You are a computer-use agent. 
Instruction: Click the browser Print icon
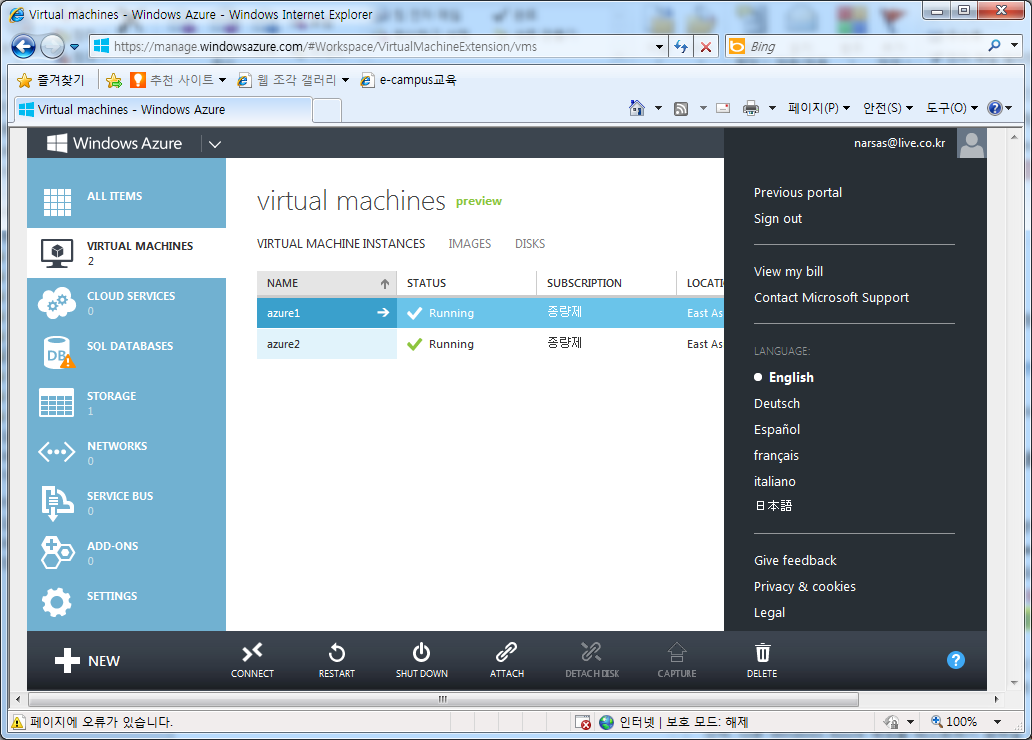pyautogui.click(x=750, y=108)
